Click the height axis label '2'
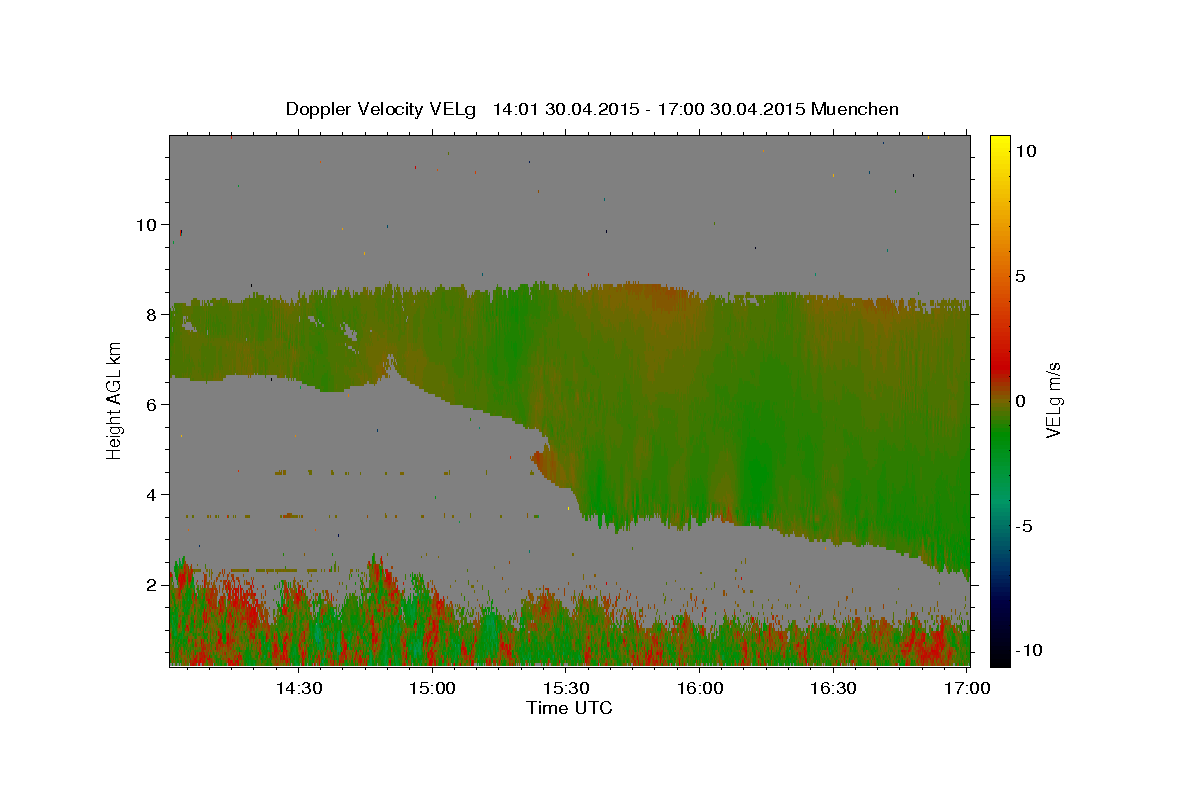The width and height of the screenshot is (1200, 800). click(x=150, y=585)
